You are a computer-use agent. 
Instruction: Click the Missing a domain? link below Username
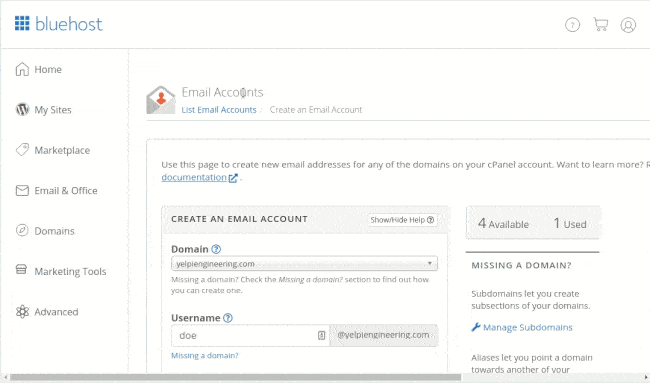(205, 356)
